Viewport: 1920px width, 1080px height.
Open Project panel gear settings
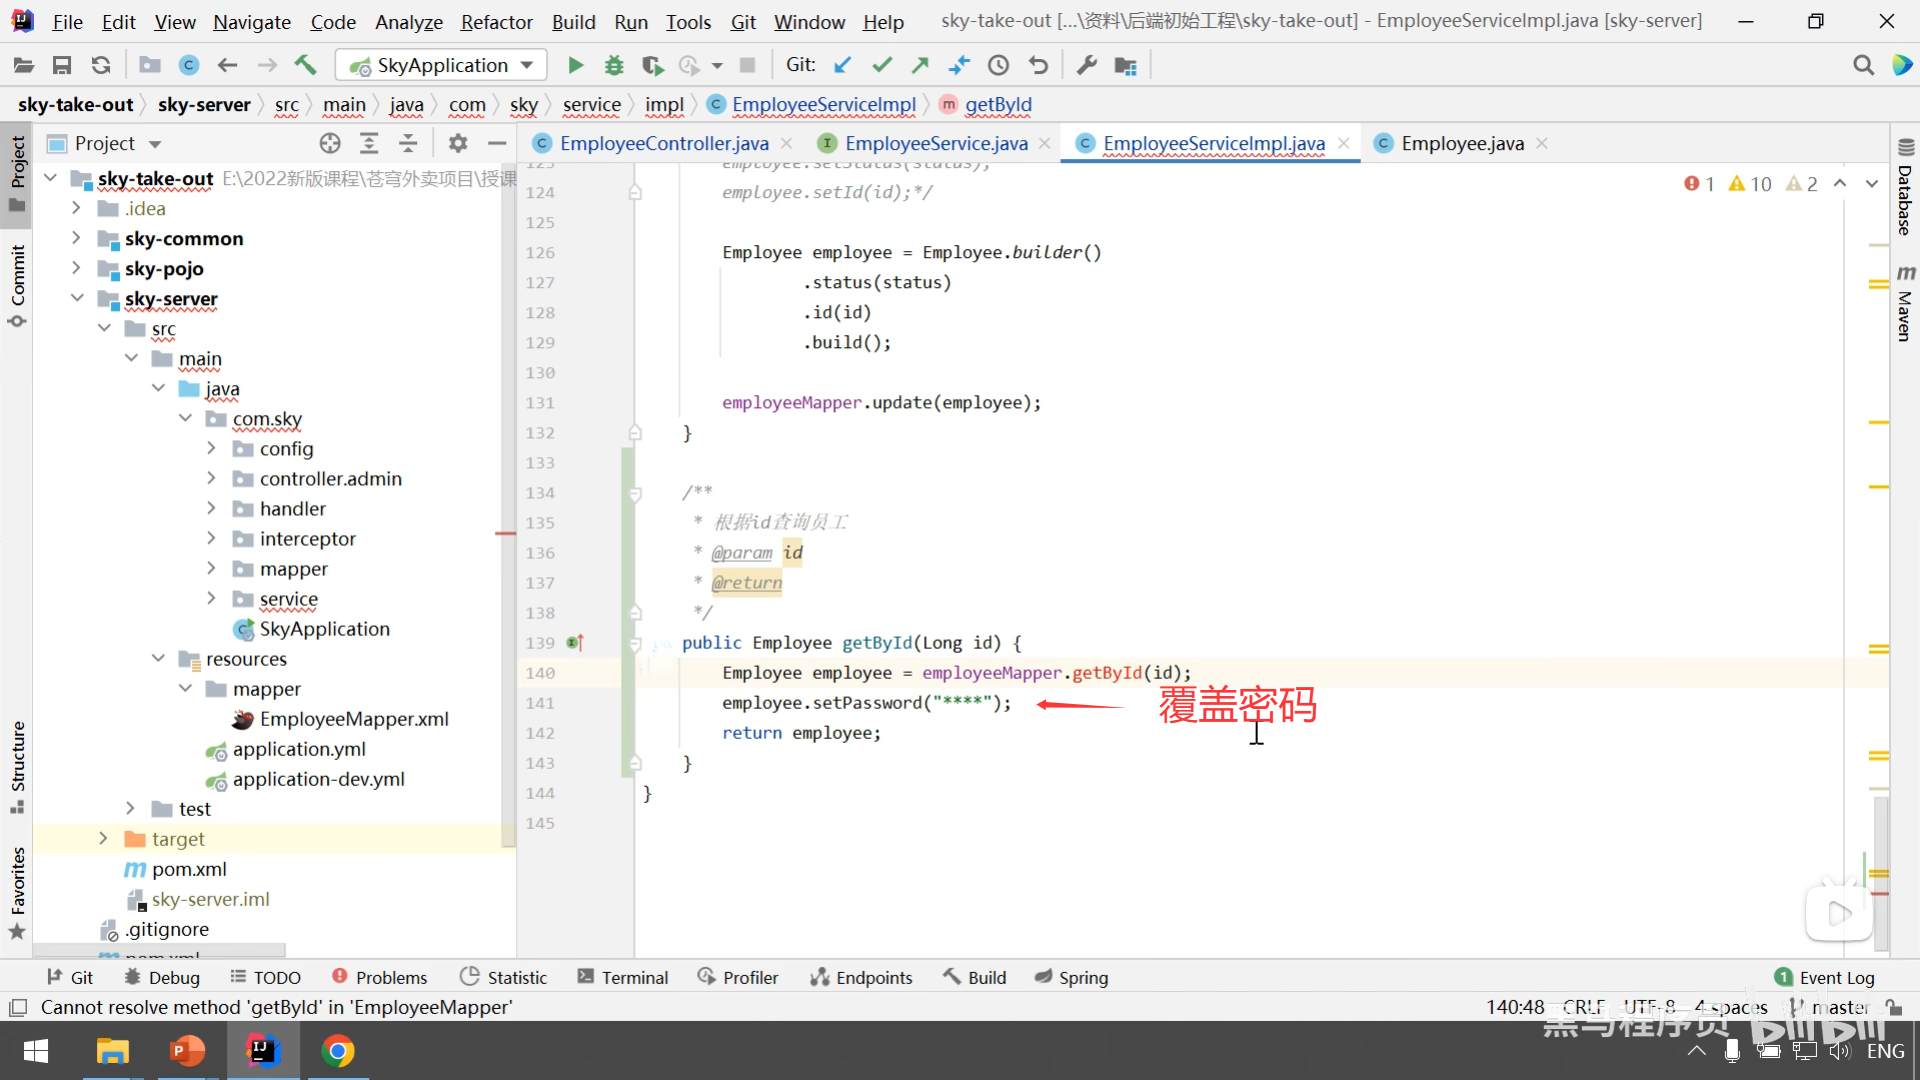click(458, 144)
